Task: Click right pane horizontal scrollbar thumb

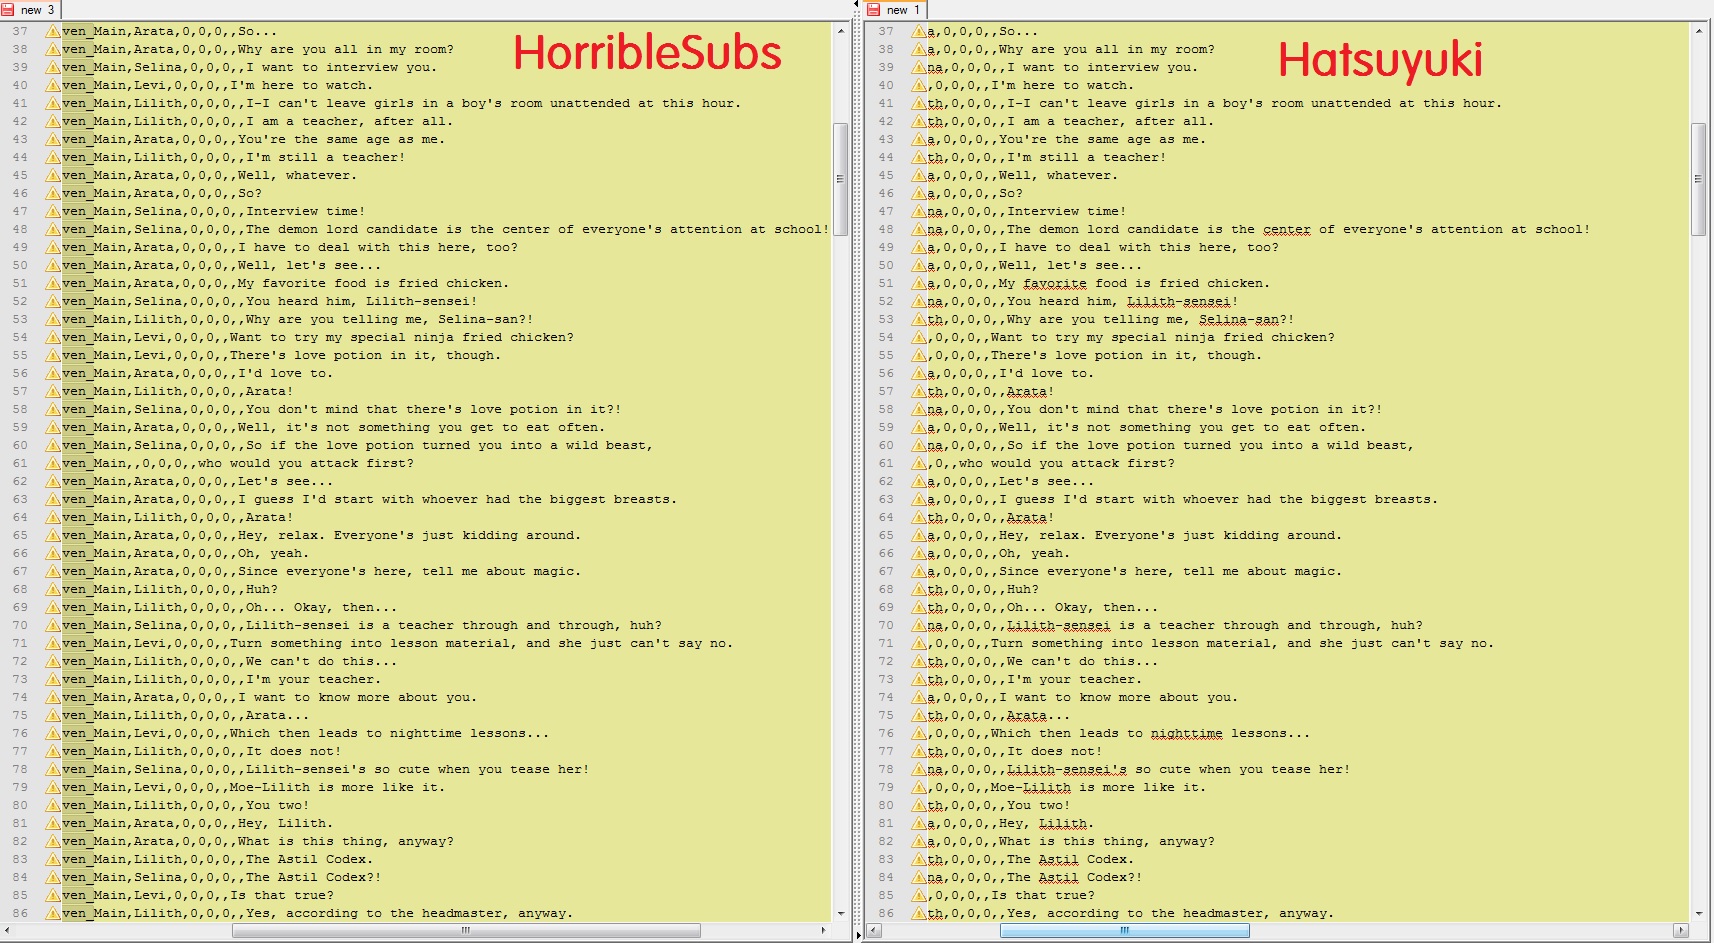Action: [x=1125, y=930]
